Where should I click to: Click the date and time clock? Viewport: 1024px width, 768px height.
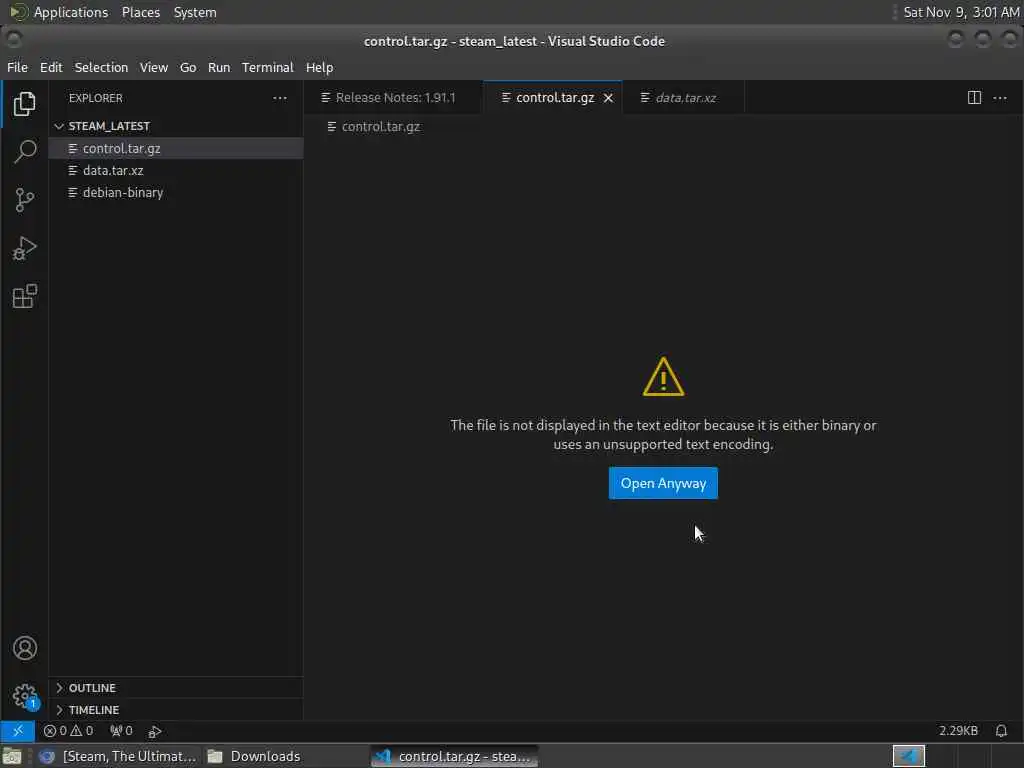click(961, 12)
